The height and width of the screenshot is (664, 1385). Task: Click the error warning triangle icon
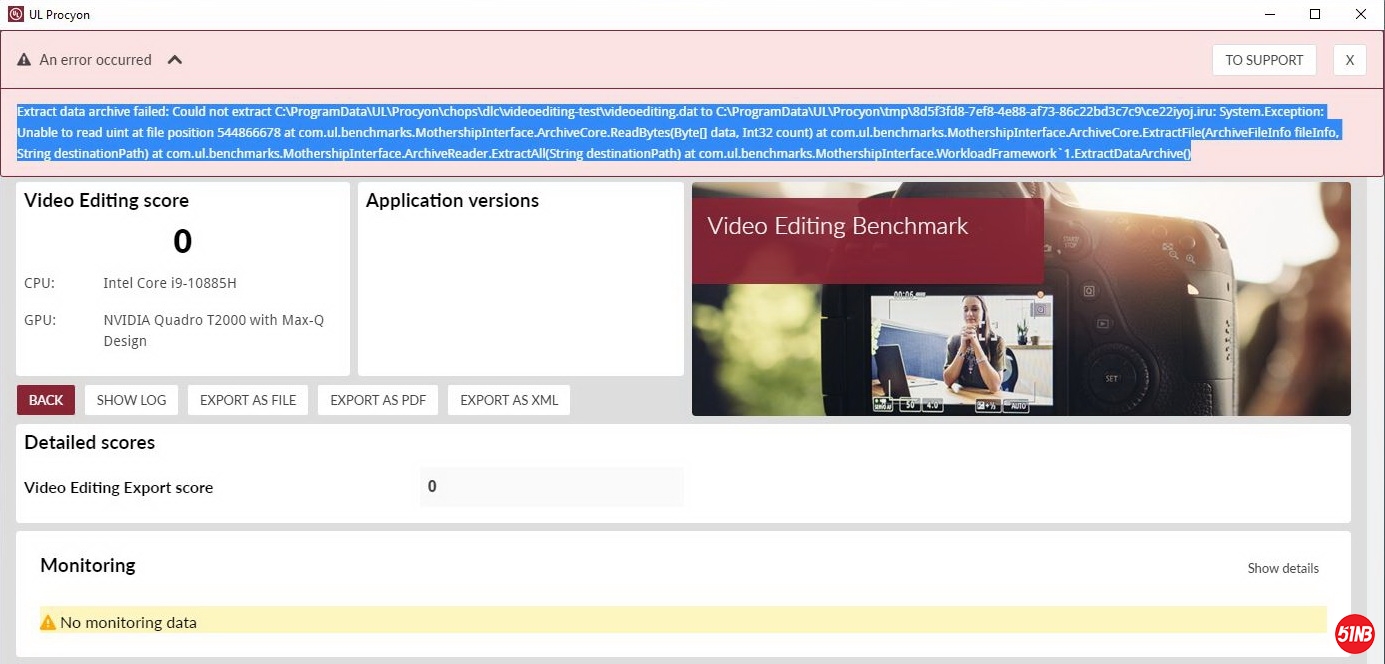(24, 60)
